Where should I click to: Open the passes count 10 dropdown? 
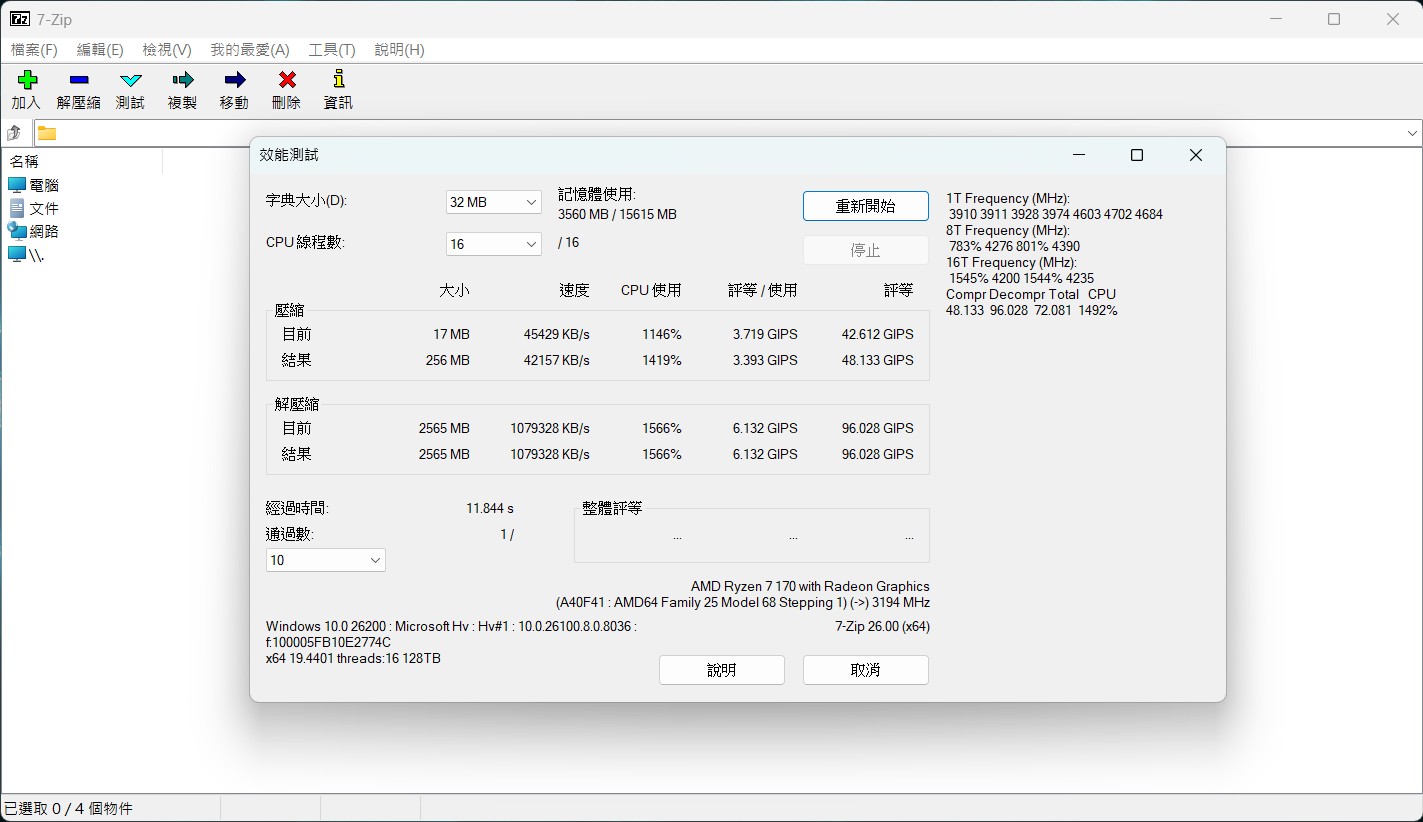point(325,560)
